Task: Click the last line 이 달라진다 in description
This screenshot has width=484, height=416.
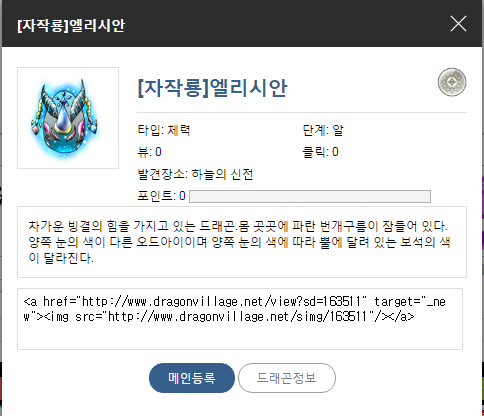Action: (61, 258)
